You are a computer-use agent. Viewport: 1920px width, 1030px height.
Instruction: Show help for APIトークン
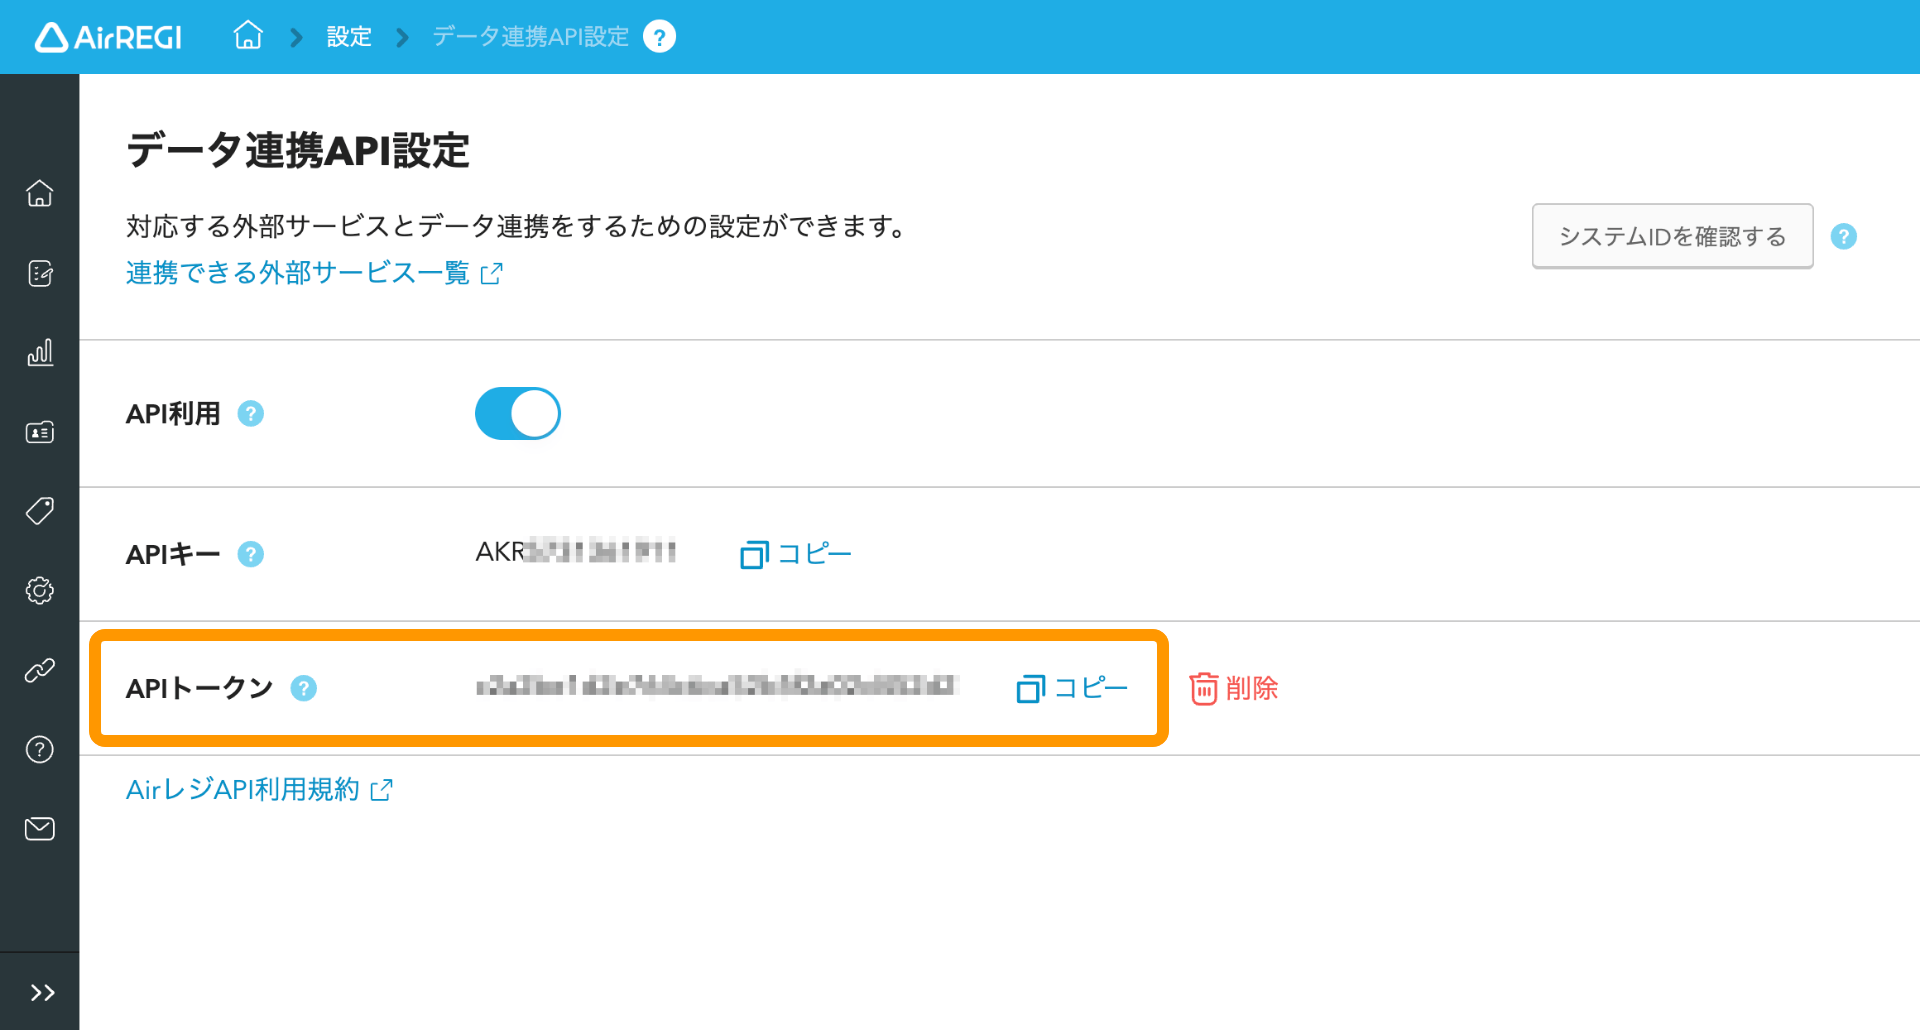304,688
